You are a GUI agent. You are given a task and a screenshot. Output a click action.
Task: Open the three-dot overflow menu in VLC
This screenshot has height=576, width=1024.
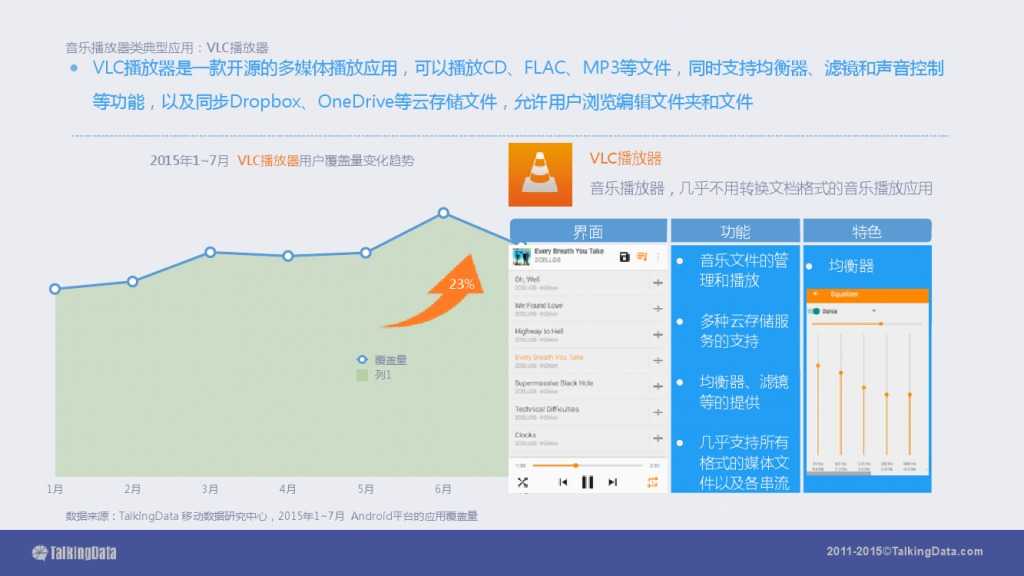click(x=659, y=257)
